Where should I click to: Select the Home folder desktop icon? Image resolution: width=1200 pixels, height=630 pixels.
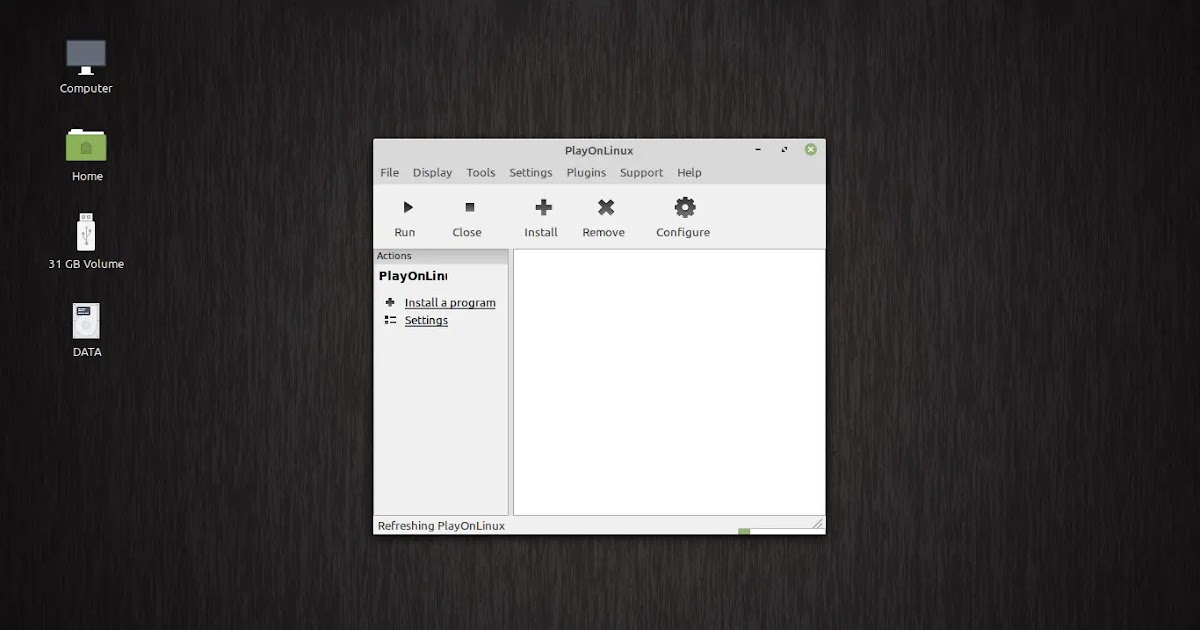point(86,145)
